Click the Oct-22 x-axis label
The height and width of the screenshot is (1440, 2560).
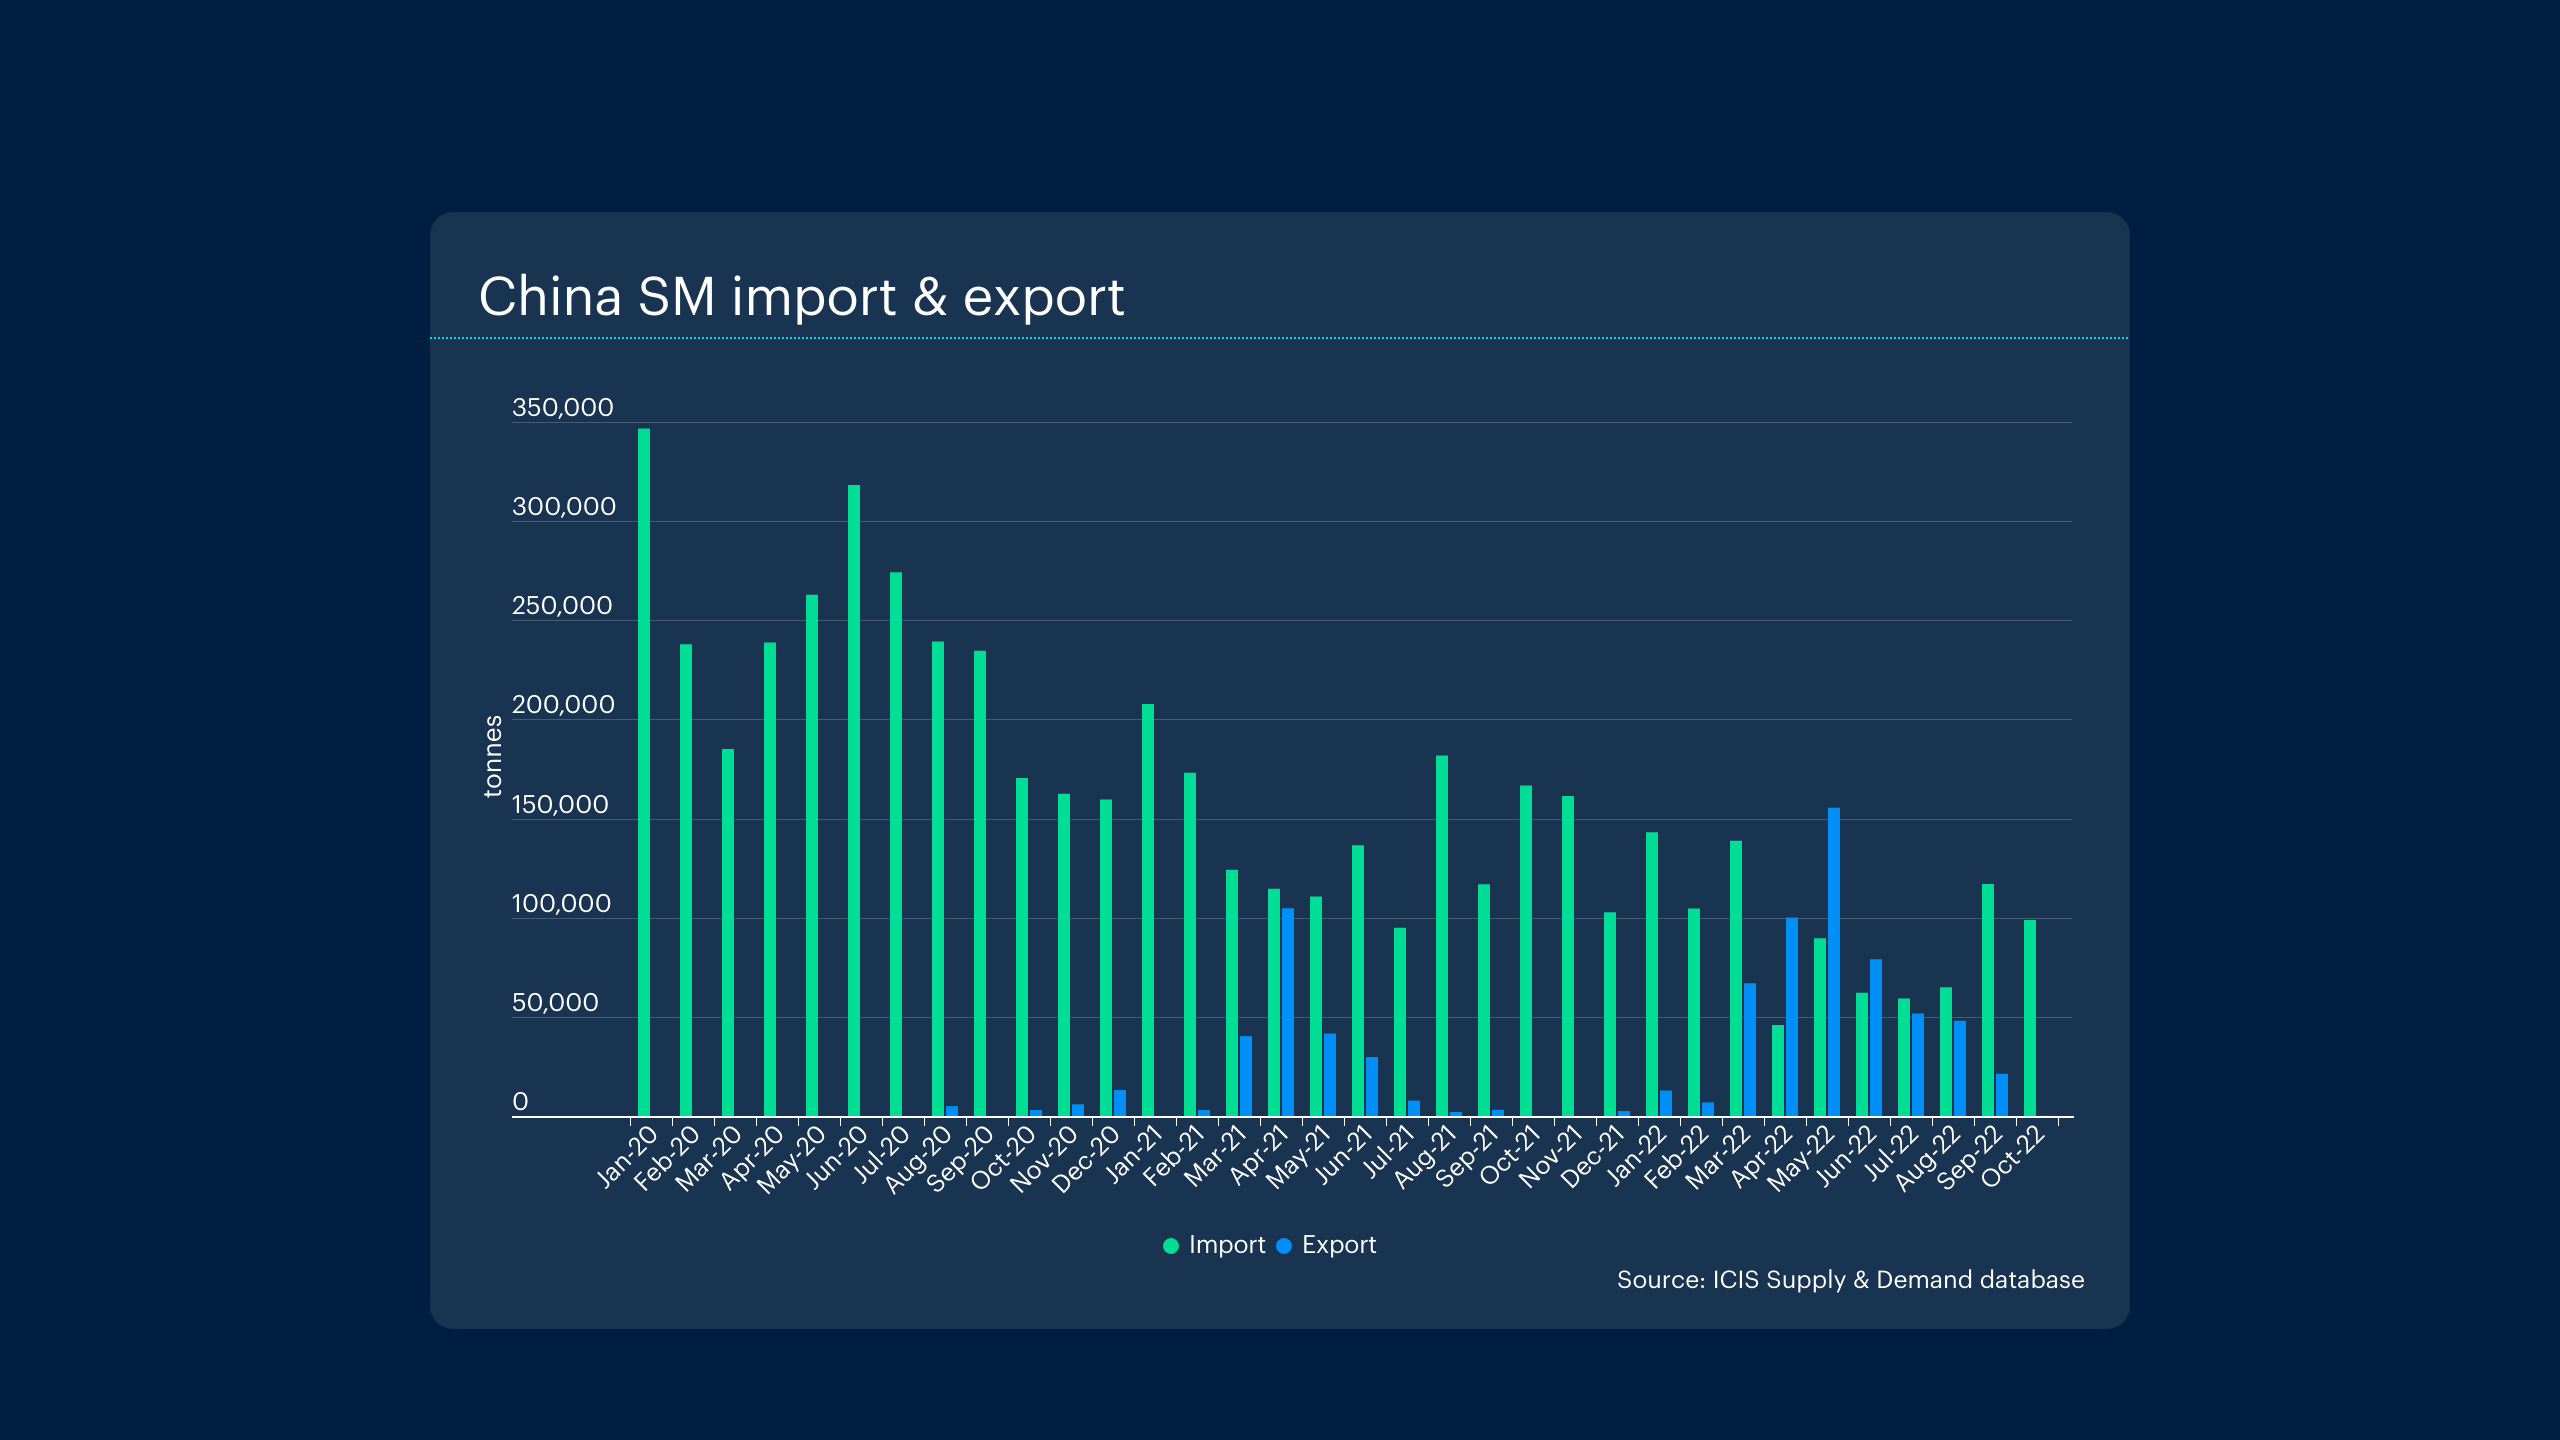point(2014,1157)
